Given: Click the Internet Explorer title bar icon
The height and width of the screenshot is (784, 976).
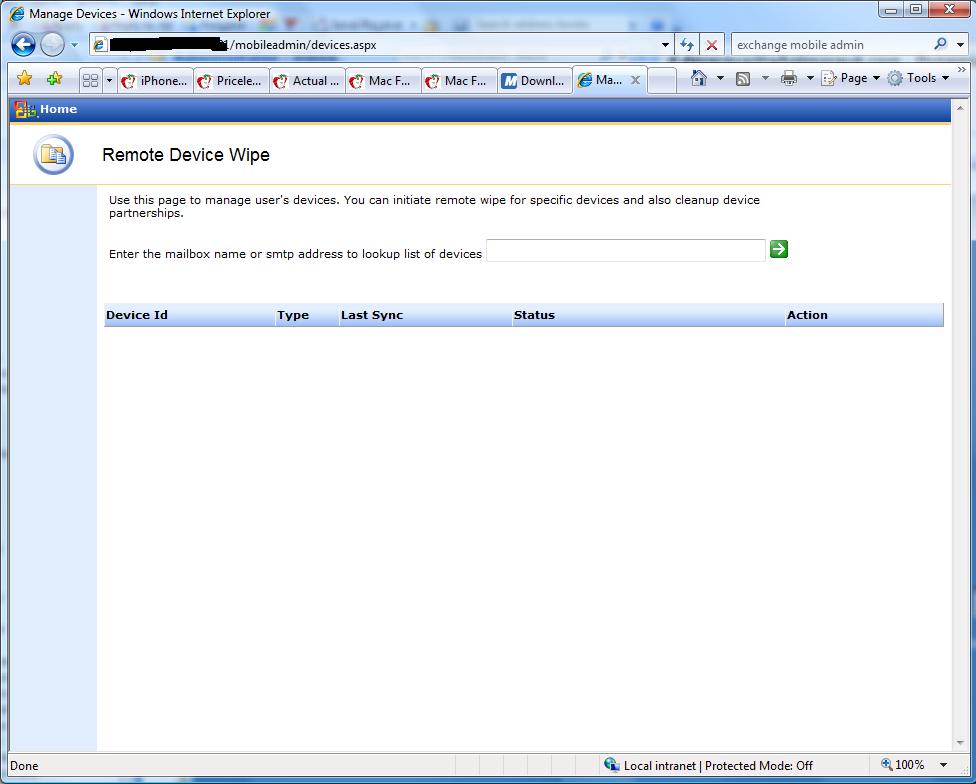Looking at the screenshot, I should point(17,14).
